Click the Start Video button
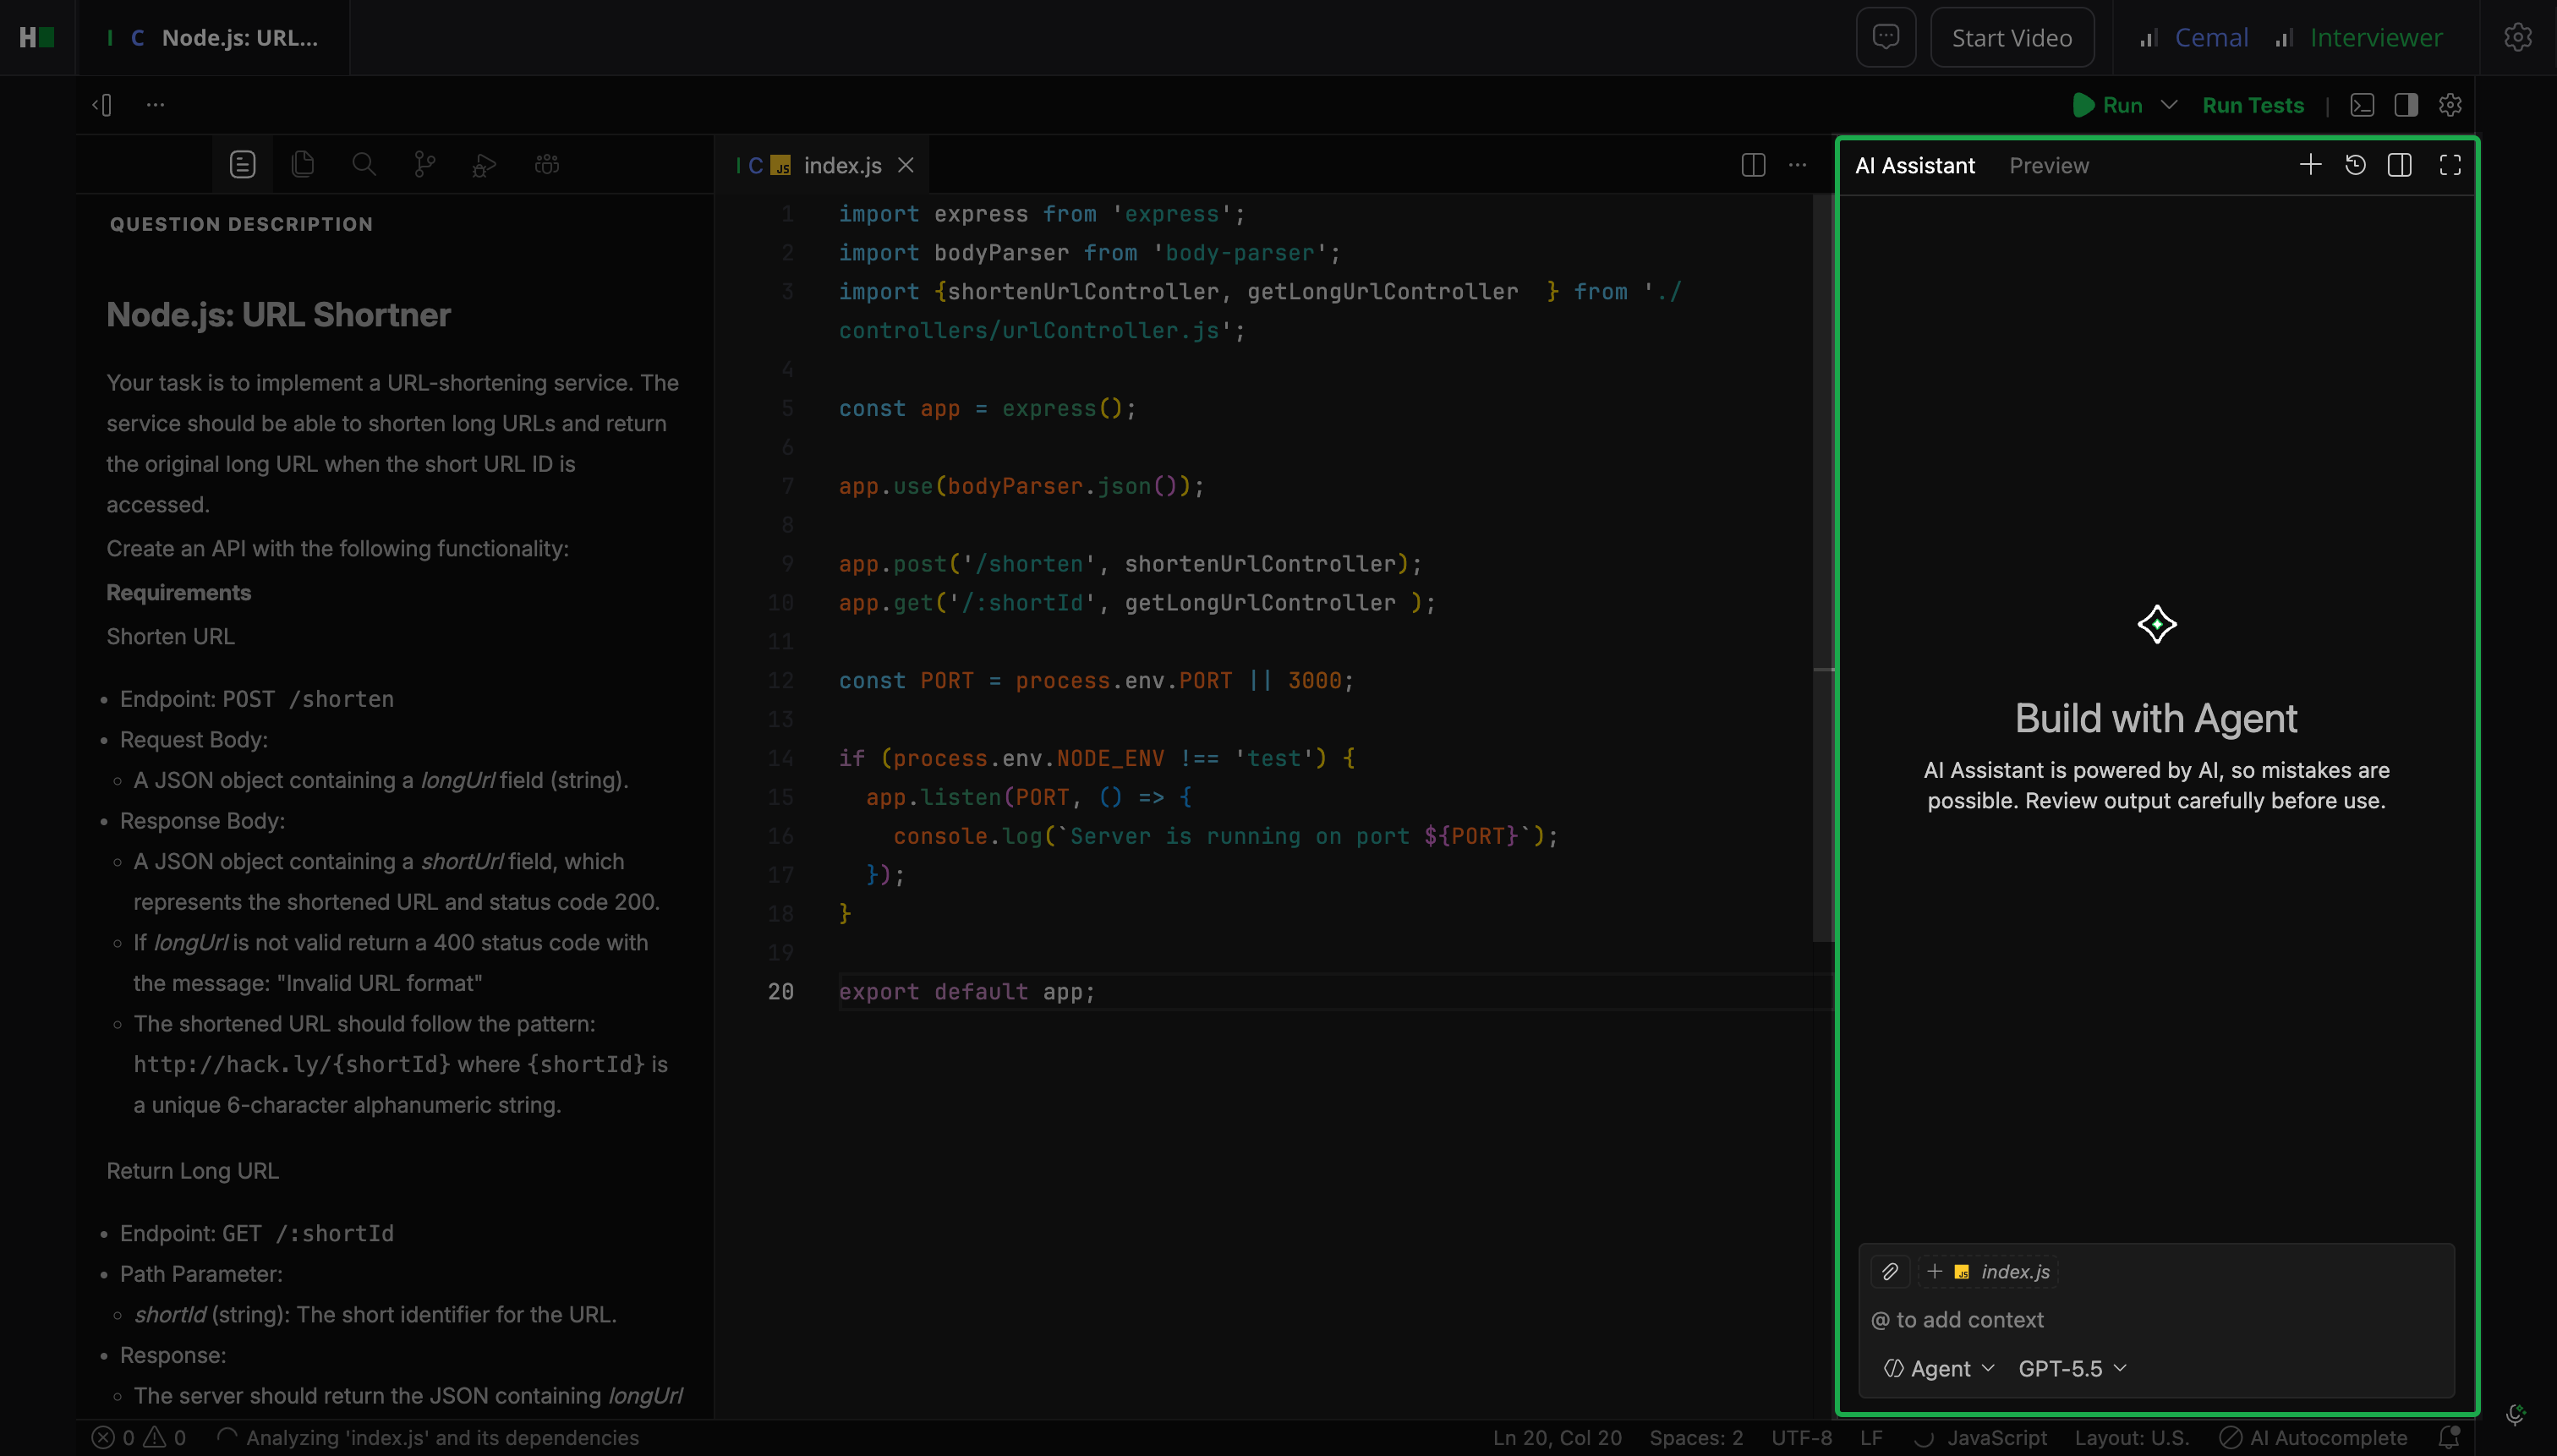Image resolution: width=2557 pixels, height=1456 pixels. point(2012,38)
